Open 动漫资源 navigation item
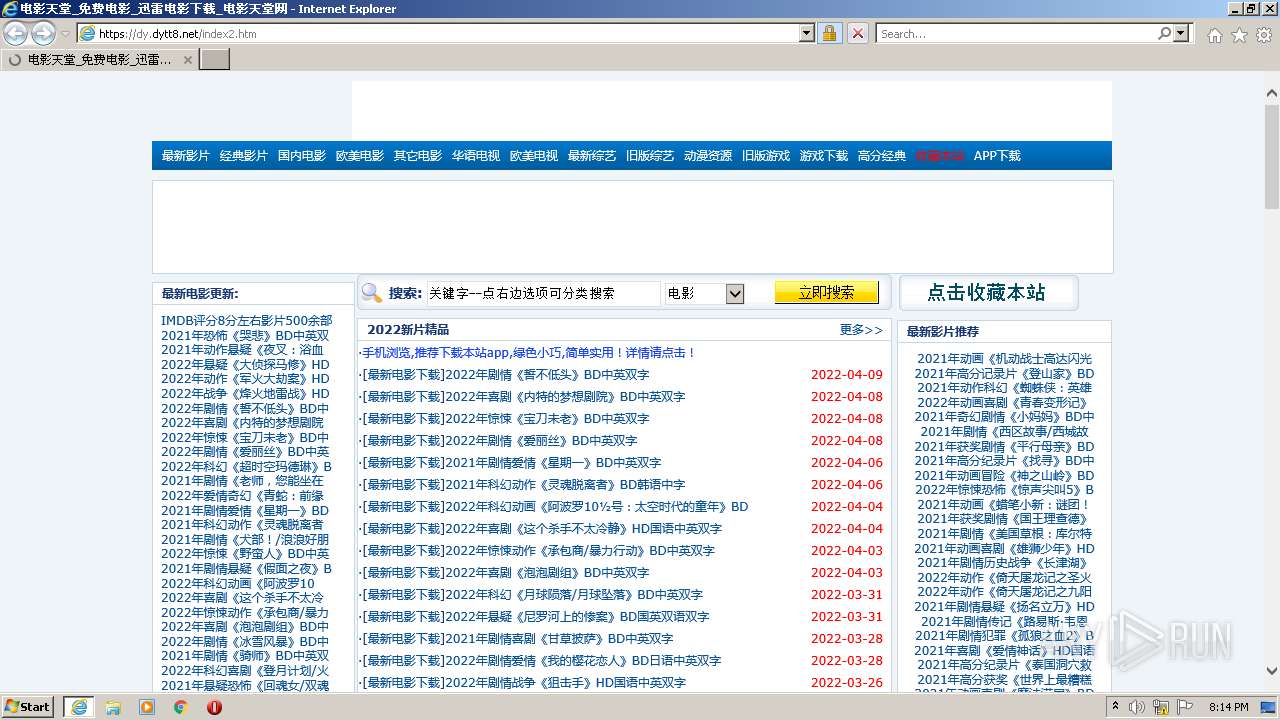1280x720 pixels. click(x=708, y=156)
